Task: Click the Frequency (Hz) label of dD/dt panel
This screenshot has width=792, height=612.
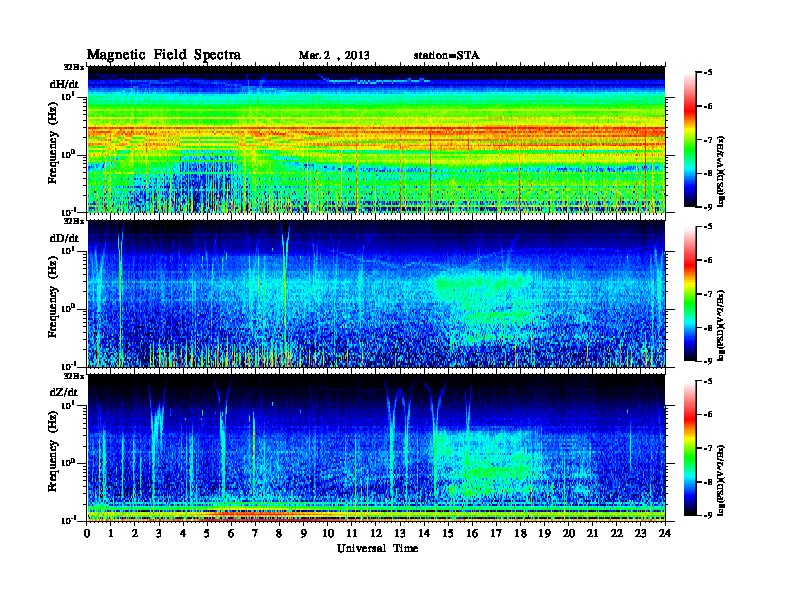Action: (53, 297)
